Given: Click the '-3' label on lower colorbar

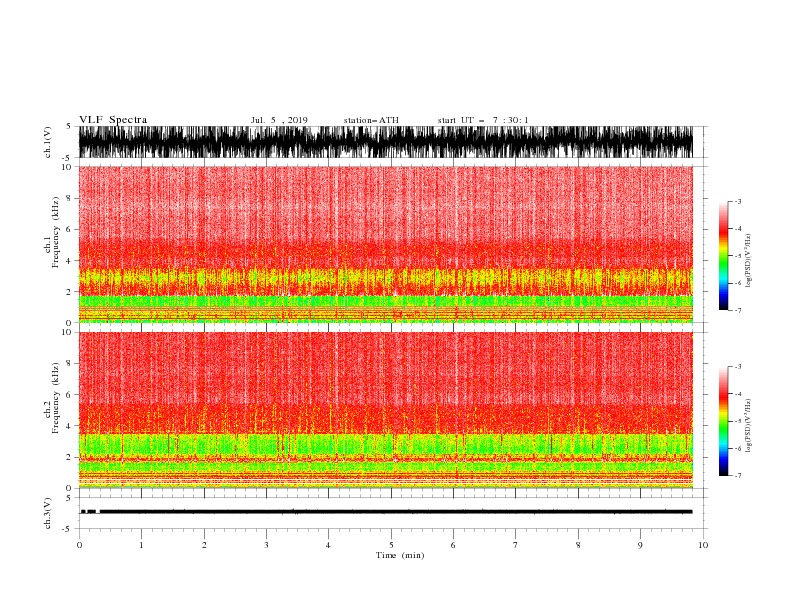Looking at the screenshot, I should (737, 367).
